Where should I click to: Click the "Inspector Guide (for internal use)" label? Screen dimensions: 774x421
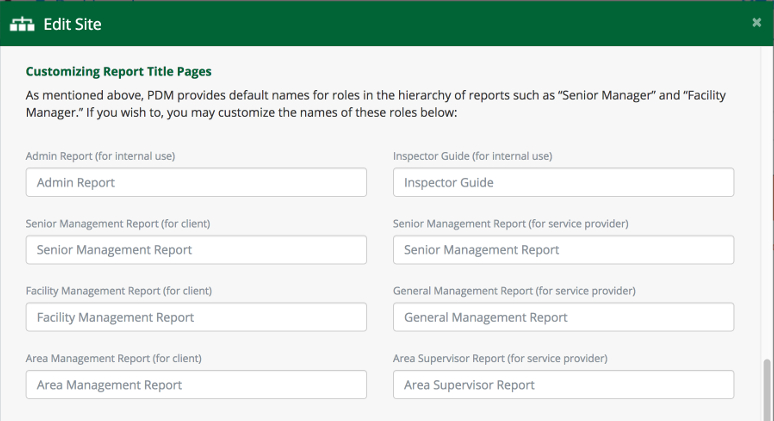(x=472, y=156)
